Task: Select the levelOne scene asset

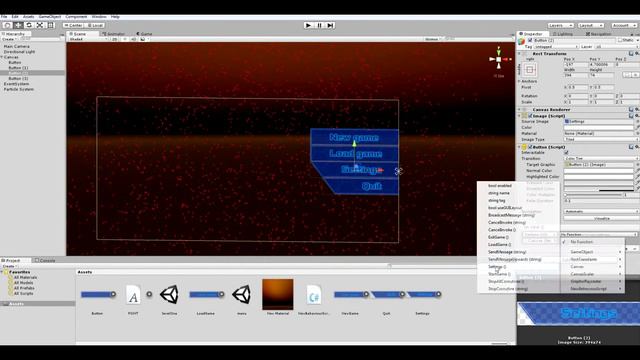Action: 169,295
